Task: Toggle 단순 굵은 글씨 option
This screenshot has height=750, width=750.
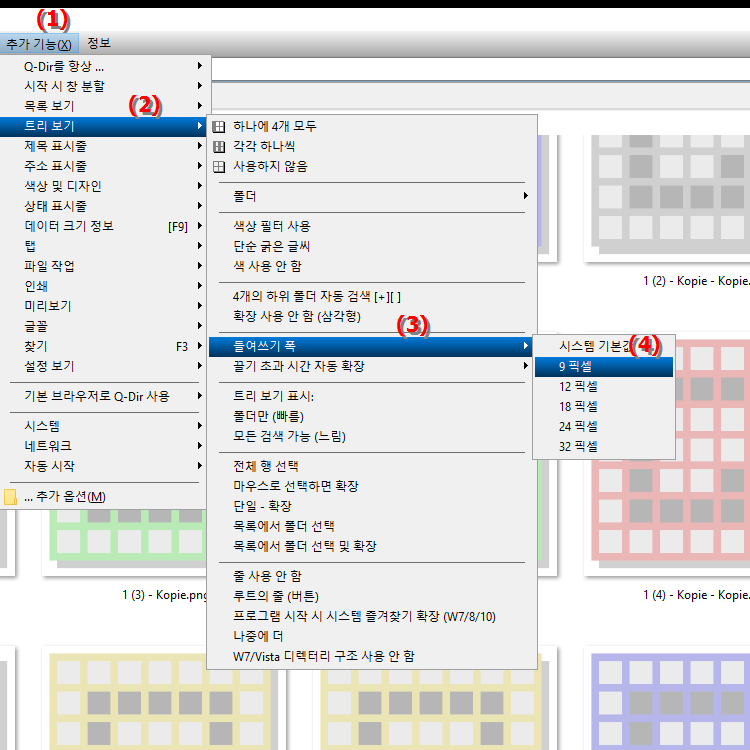Action: (372, 247)
